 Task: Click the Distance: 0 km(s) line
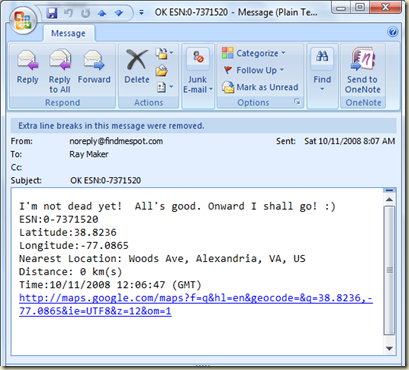pos(70,272)
